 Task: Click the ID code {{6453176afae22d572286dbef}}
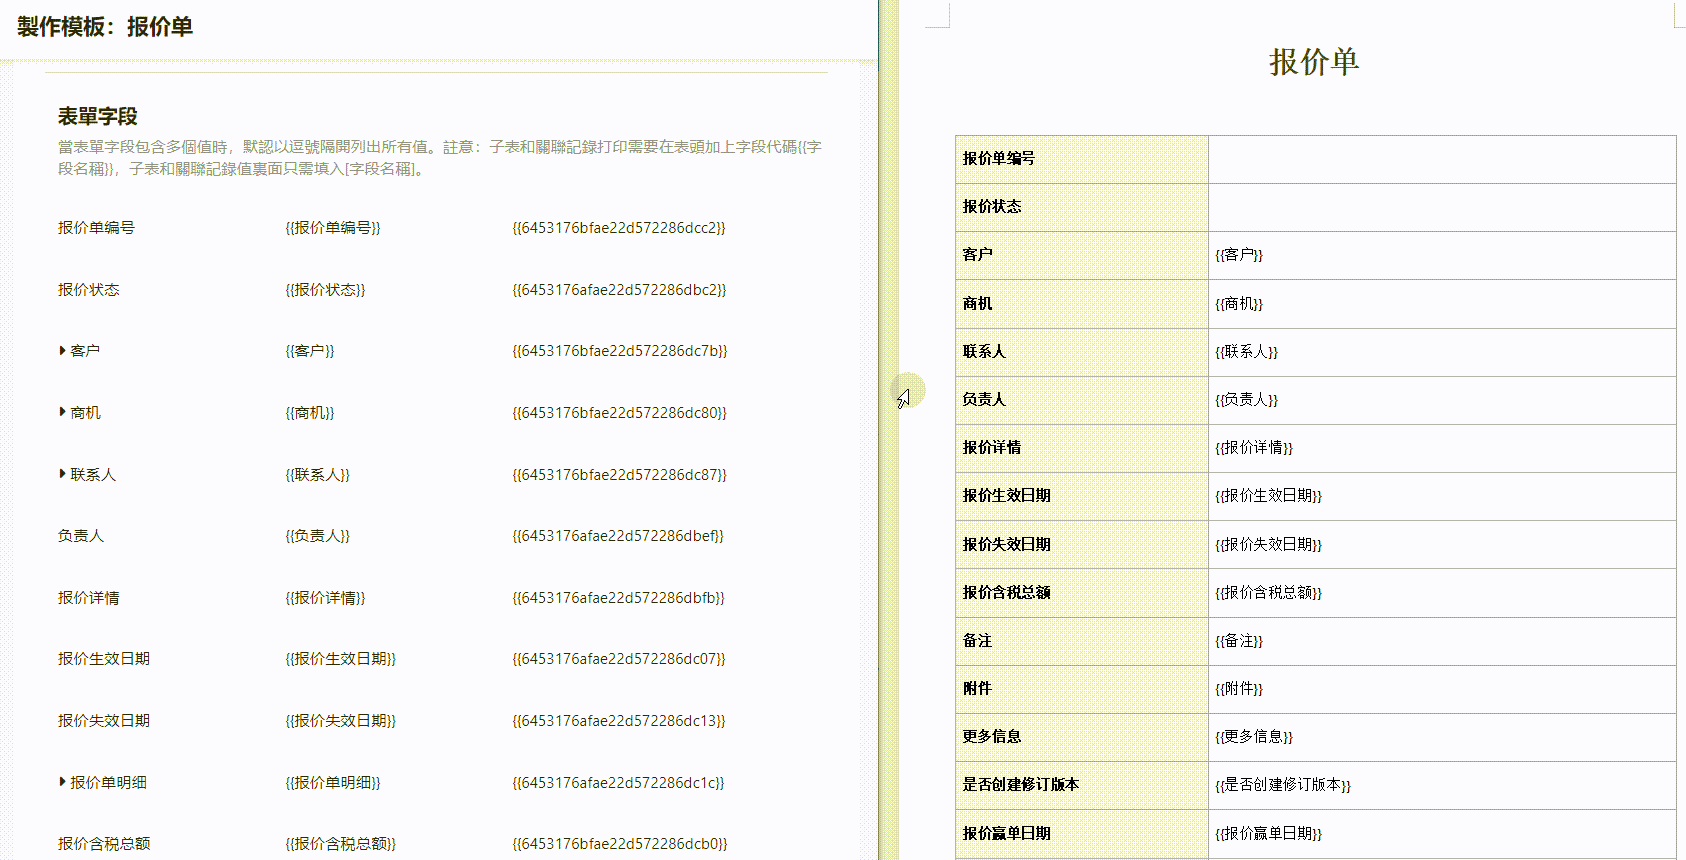point(618,536)
